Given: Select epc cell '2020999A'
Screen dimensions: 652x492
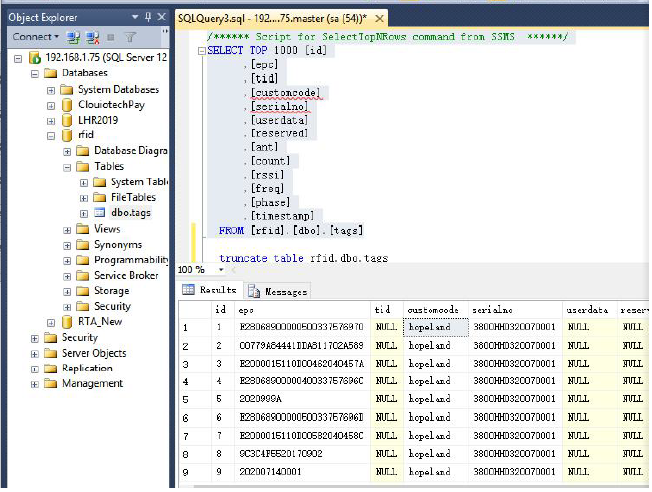Looking at the screenshot, I should (x=303, y=400).
